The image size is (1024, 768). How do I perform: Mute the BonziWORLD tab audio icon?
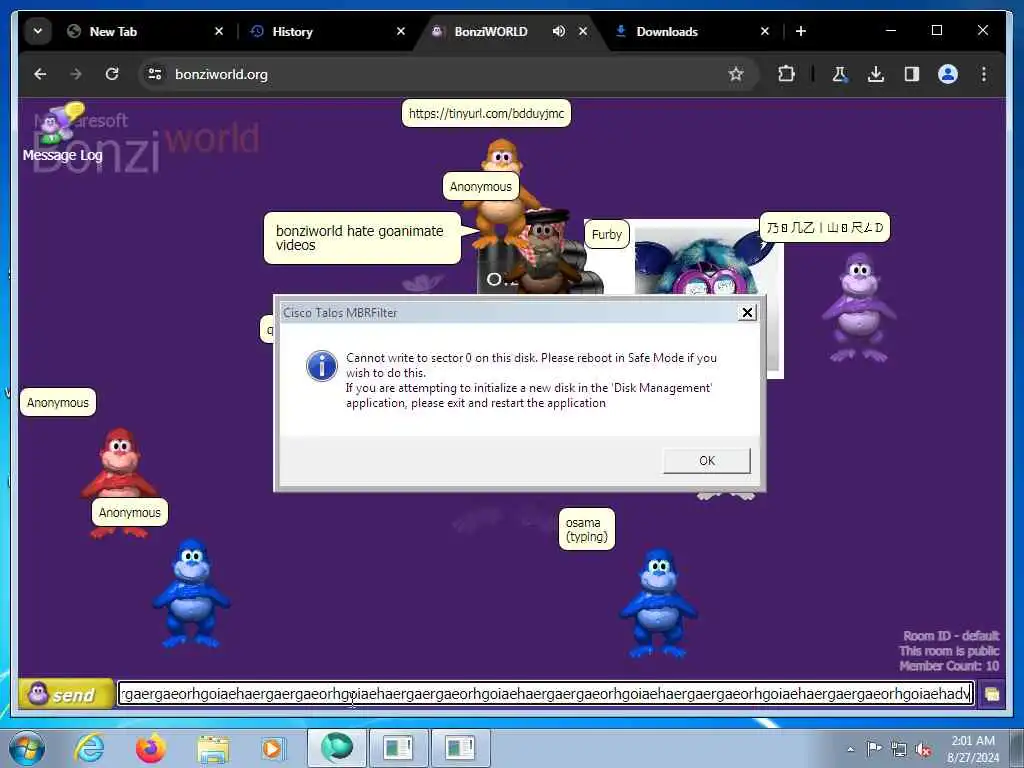558,31
